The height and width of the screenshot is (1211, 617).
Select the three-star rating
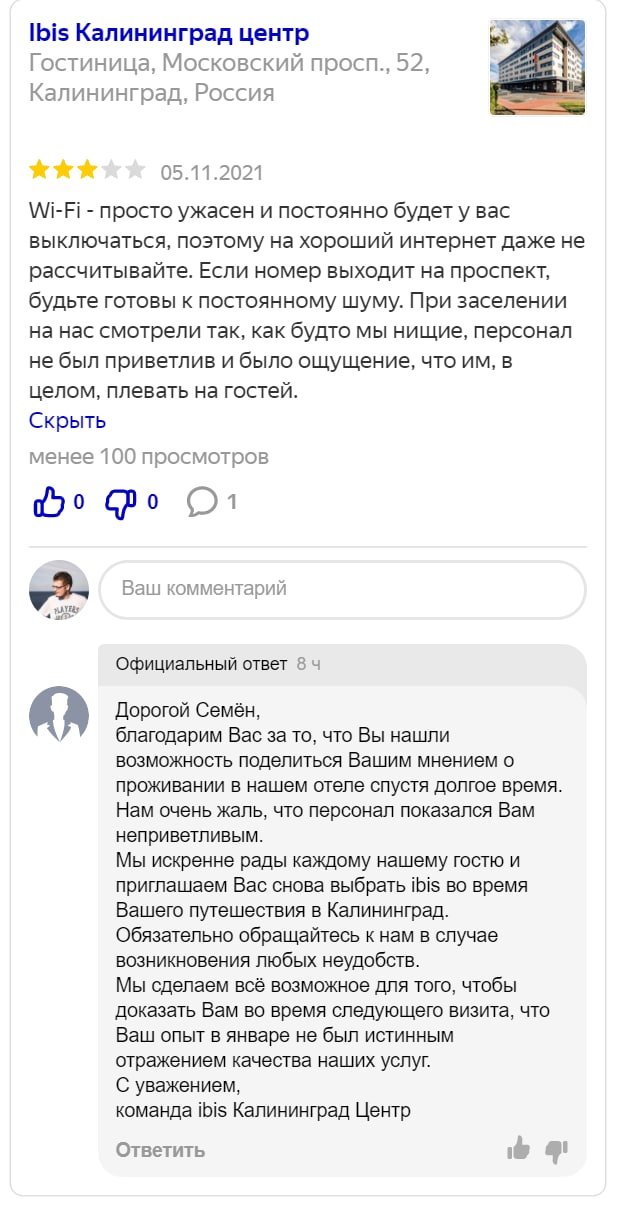87,170
